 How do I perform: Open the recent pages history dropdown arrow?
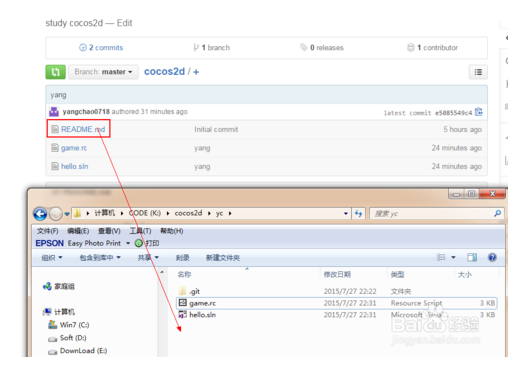tap(67, 214)
